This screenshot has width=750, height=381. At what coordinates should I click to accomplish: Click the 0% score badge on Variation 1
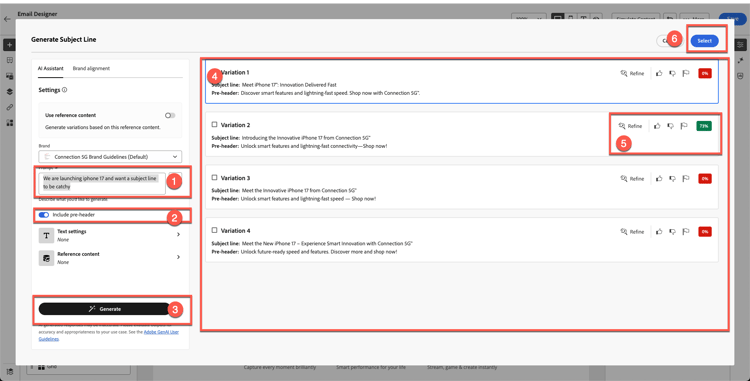coord(705,73)
